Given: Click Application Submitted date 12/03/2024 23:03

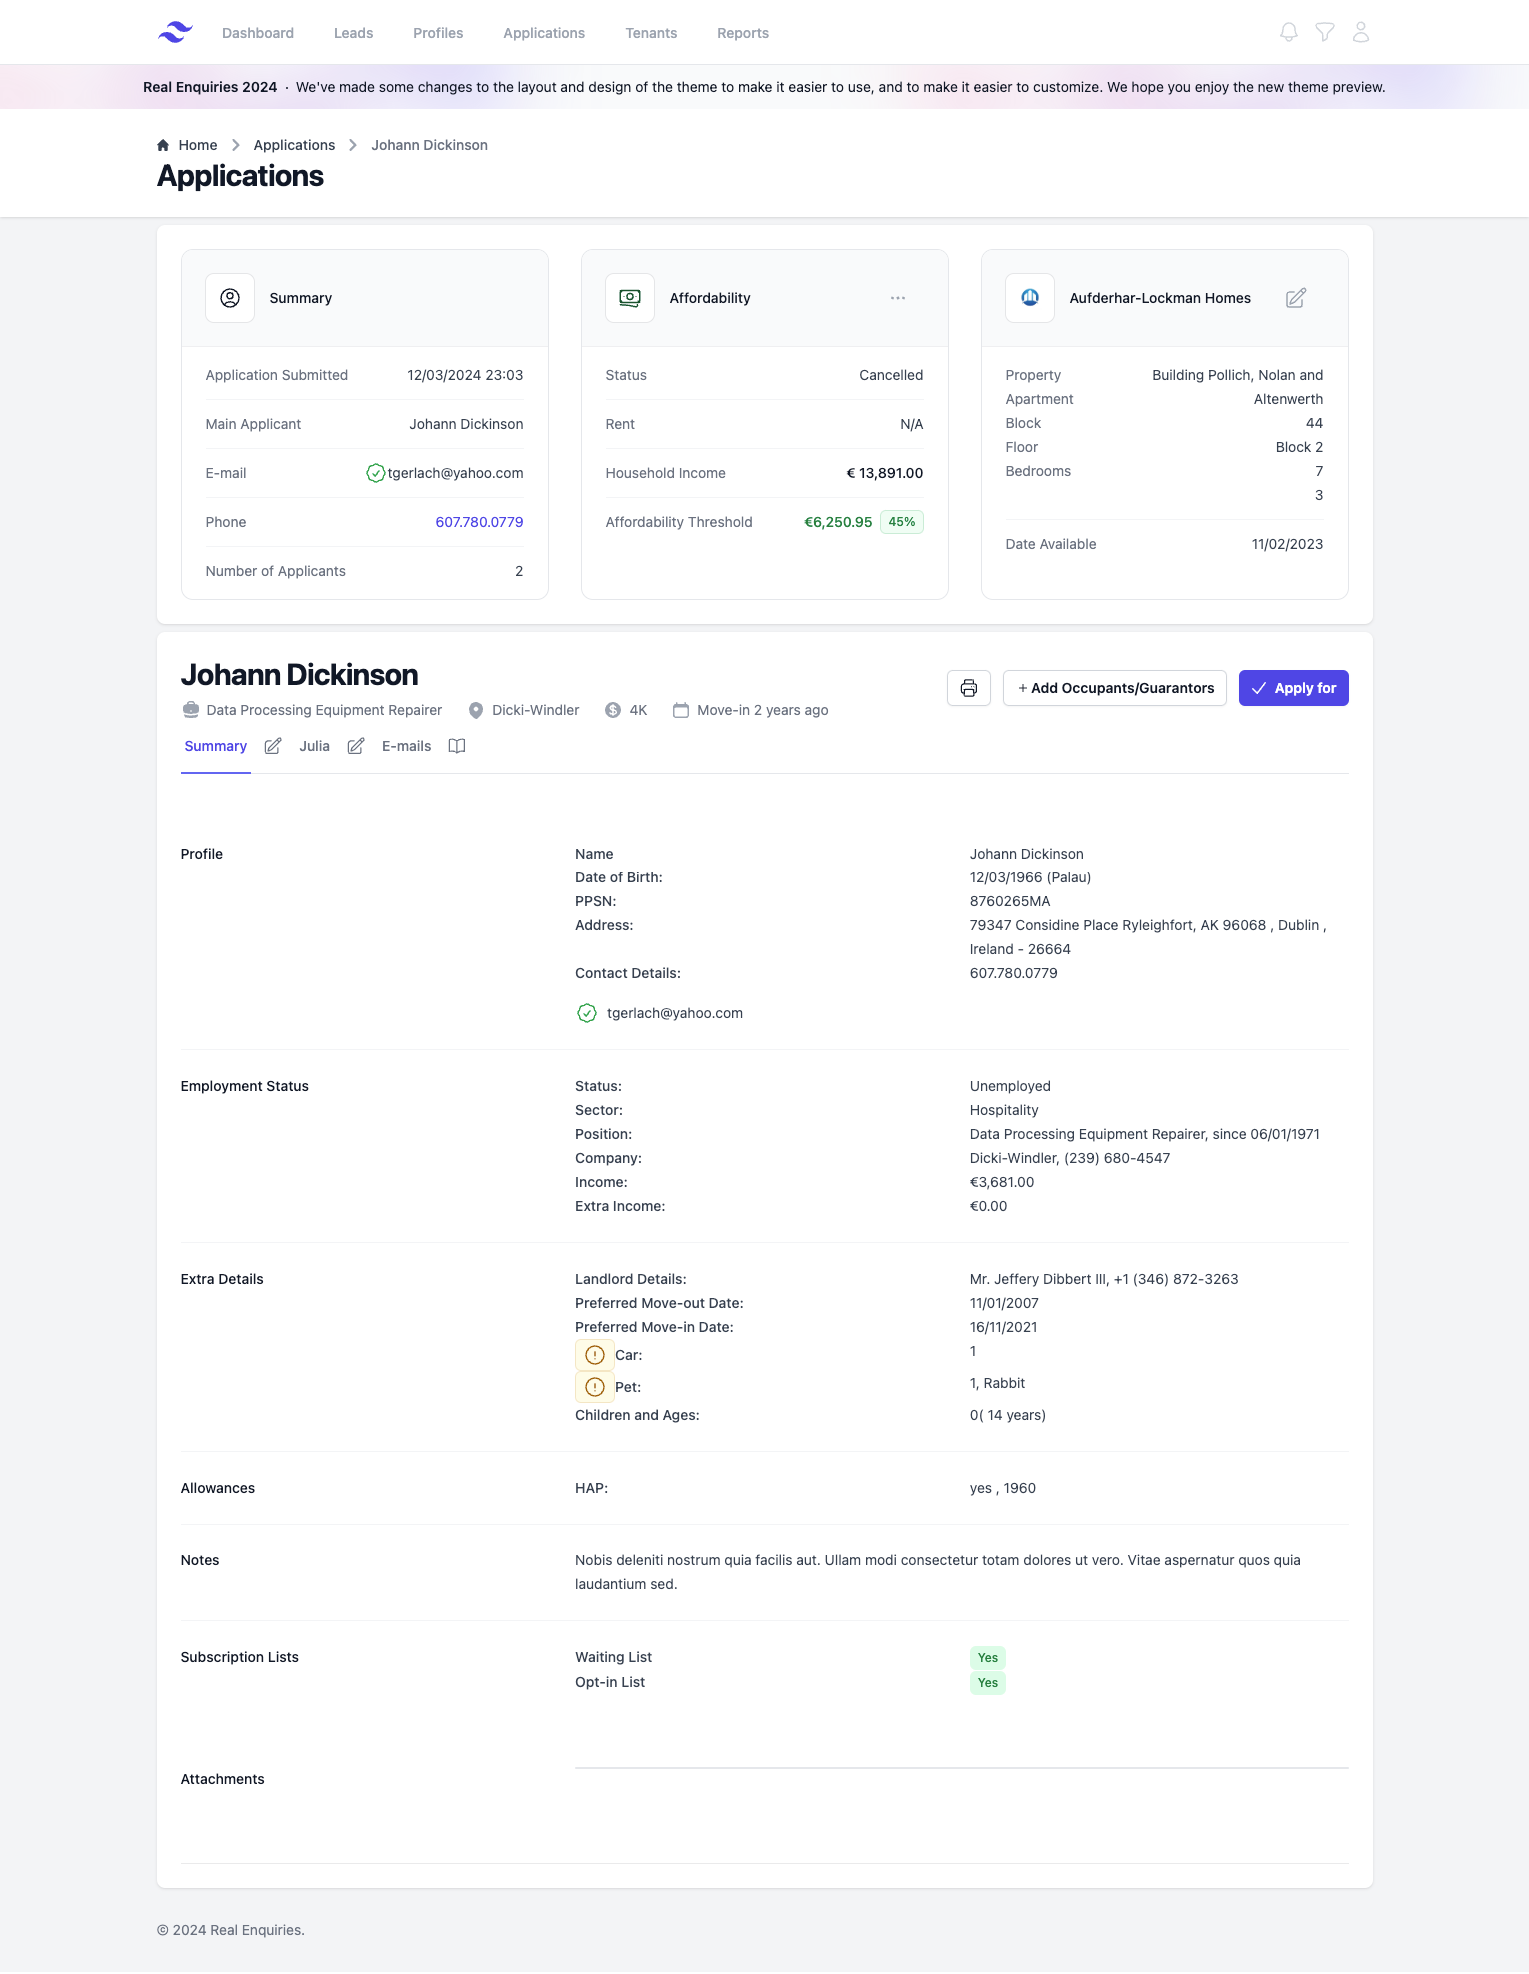Looking at the screenshot, I should tap(465, 375).
